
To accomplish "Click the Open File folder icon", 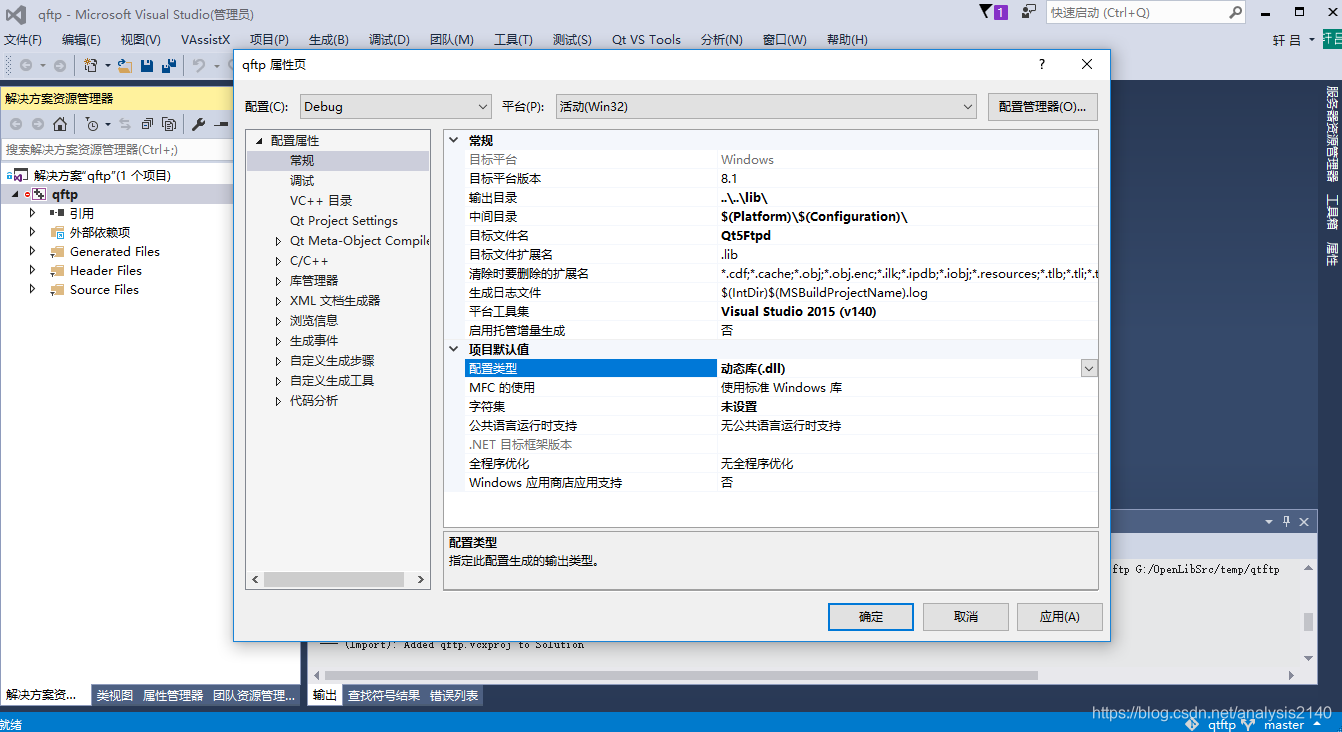I will pyautogui.click(x=125, y=65).
